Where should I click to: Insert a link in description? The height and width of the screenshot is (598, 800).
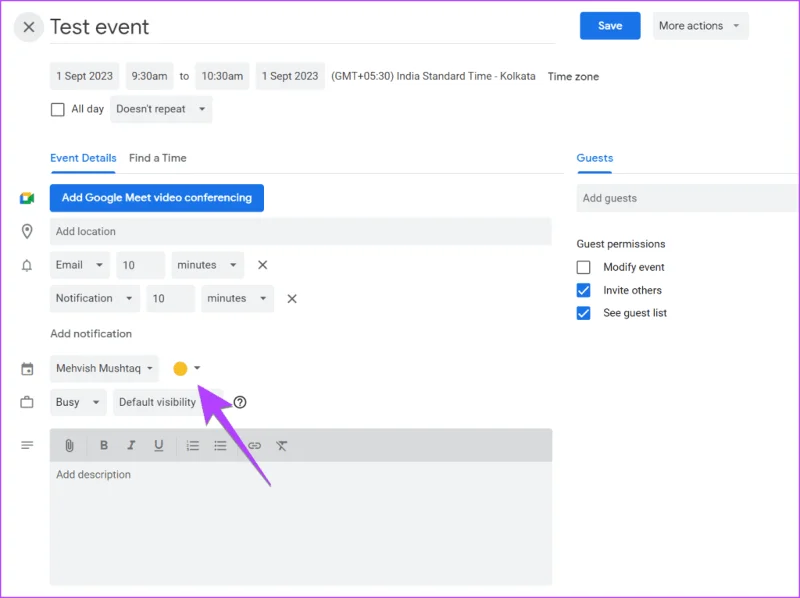click(254, 446)
